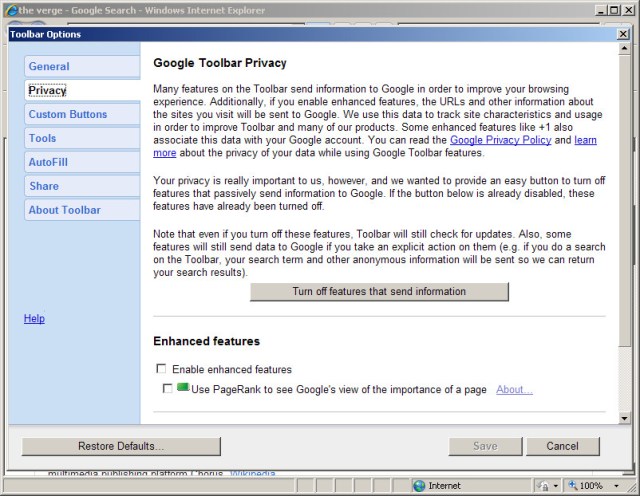Open the AutoFill tab

point(82,162)
